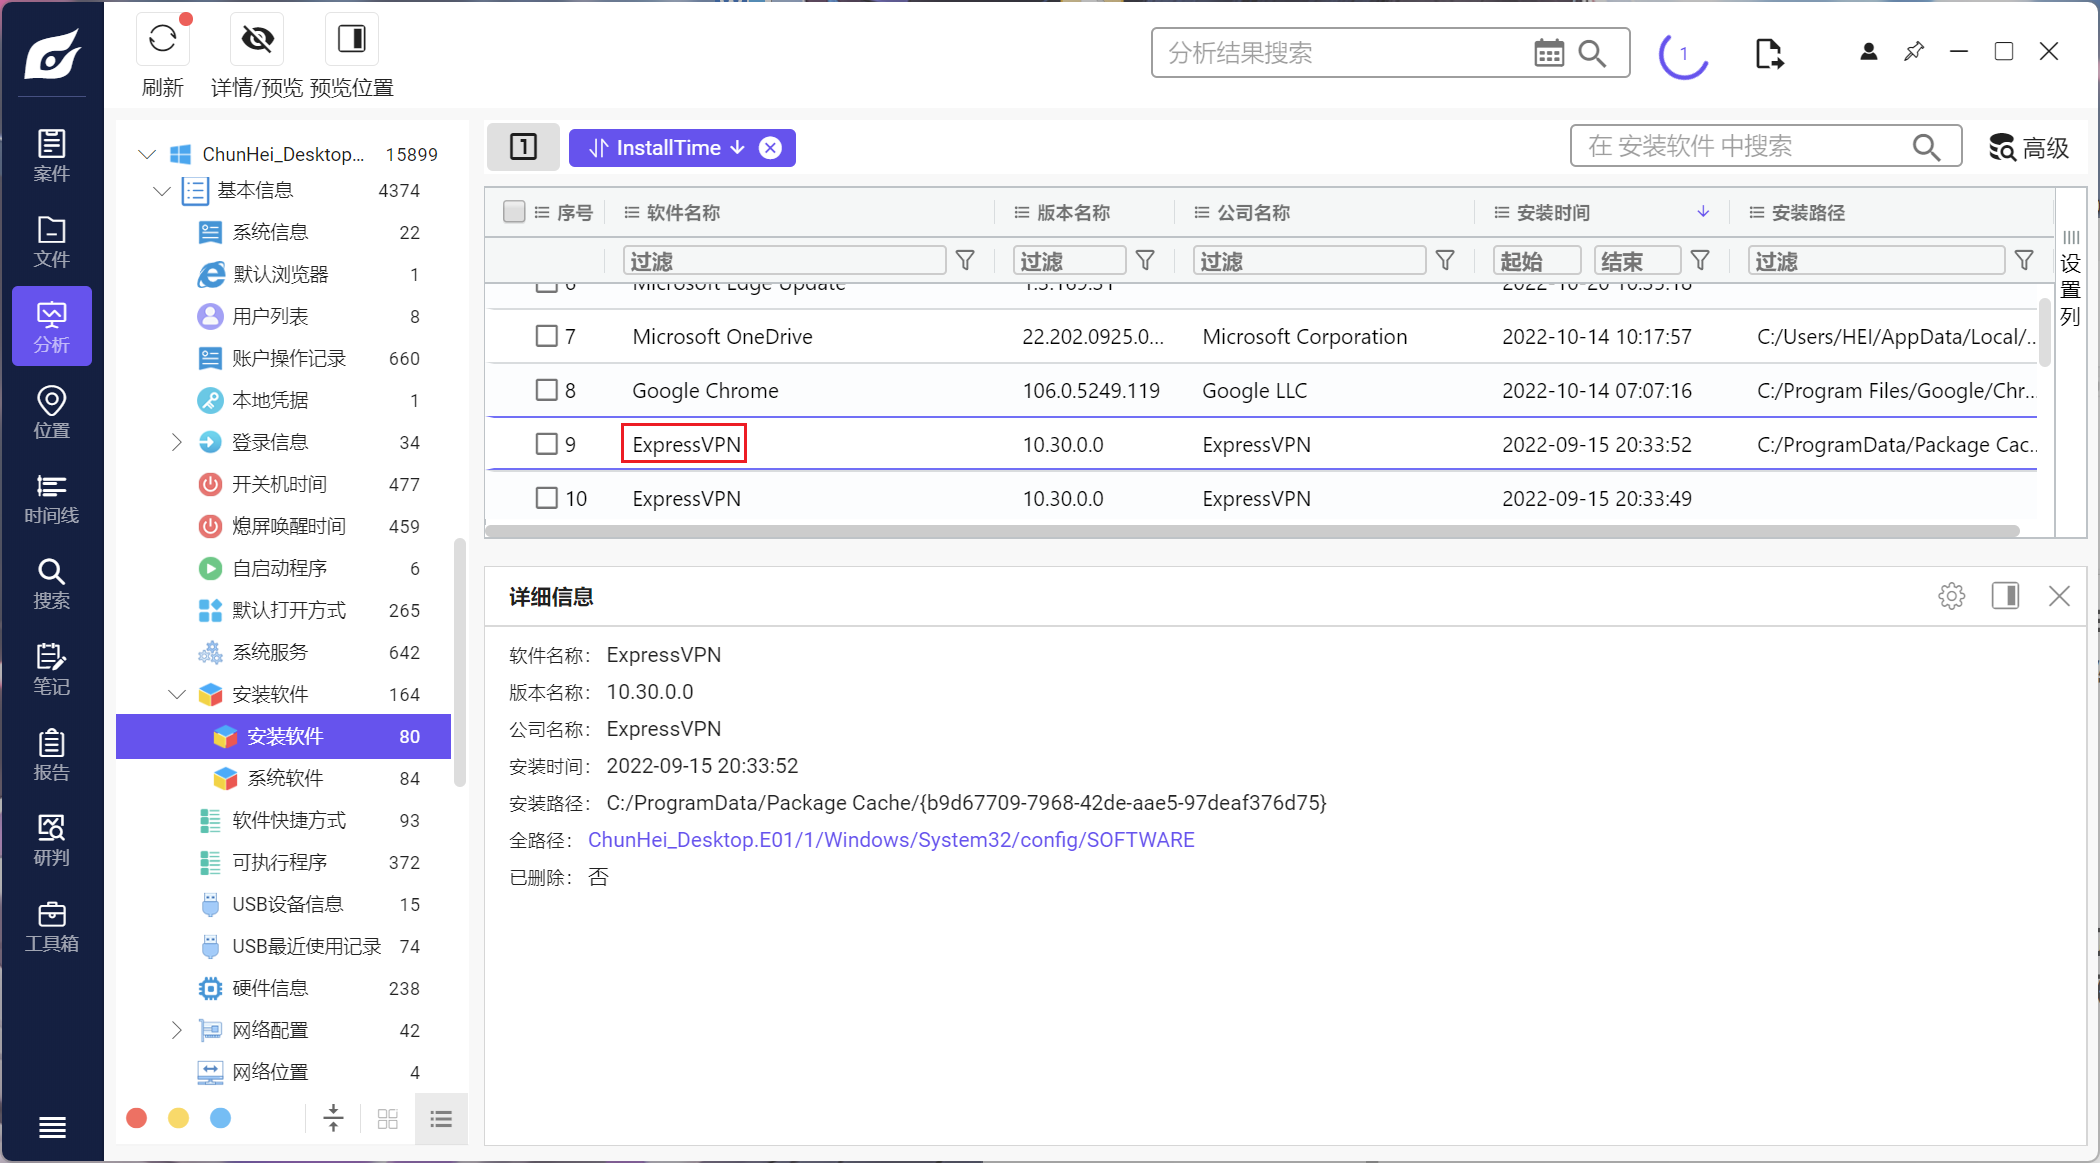Image resolution: width=2100 pixels, height=1163 pixels.
Task: Click the export file icon
Action: point(1769,53)
